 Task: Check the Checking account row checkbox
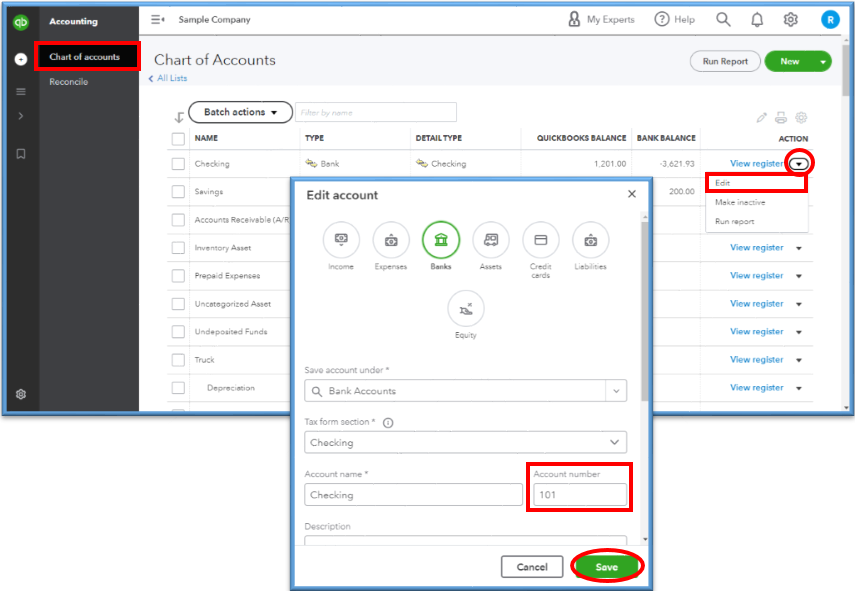point(178,164)
